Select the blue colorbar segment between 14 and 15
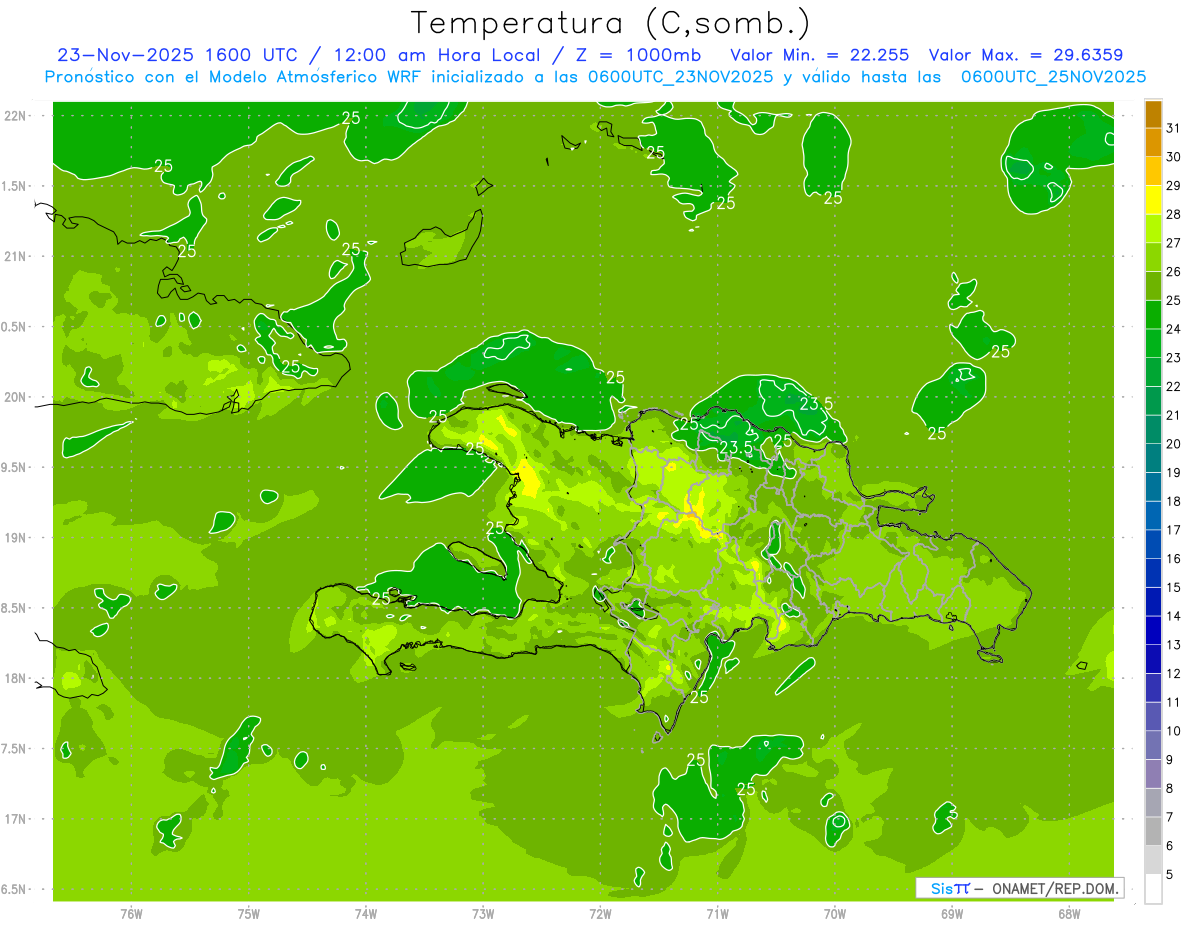 click(x=1153, y=602)
